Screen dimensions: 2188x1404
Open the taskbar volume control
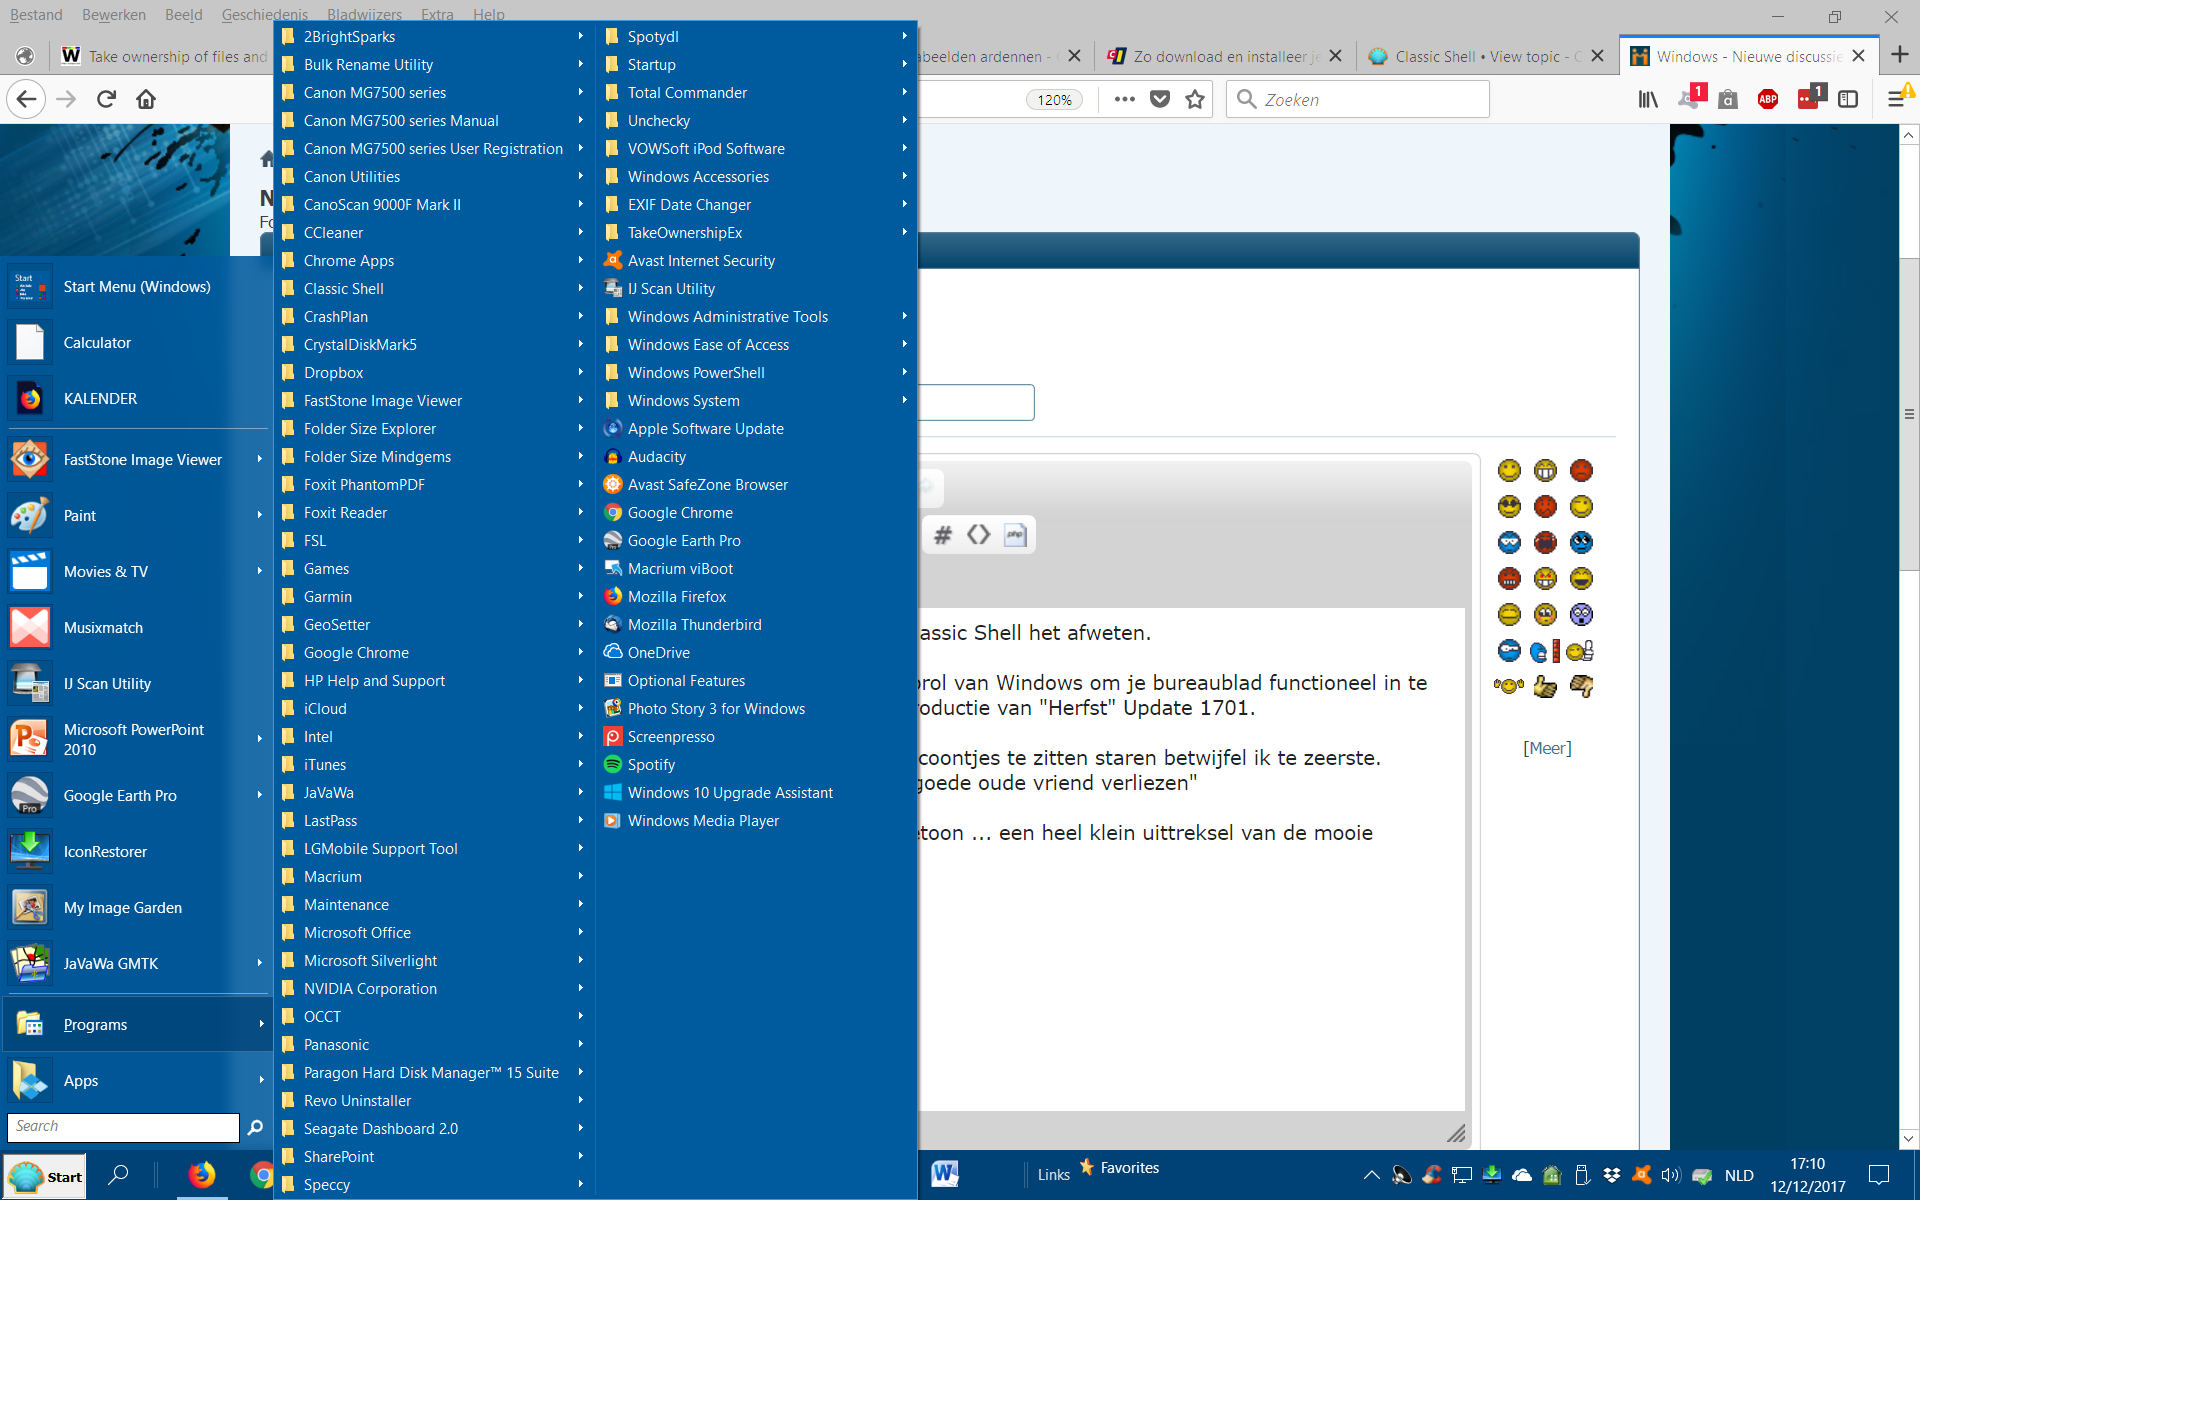click(1671, 1175)
